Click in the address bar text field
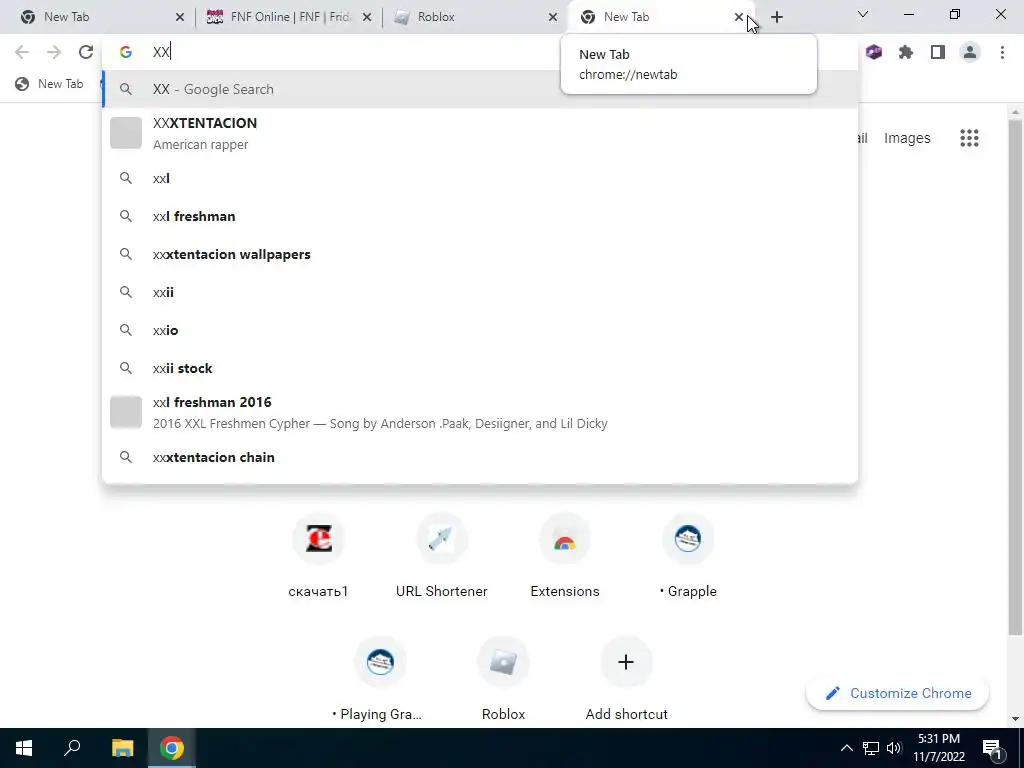Viewport: 1024px width, 768px height. 480,52
